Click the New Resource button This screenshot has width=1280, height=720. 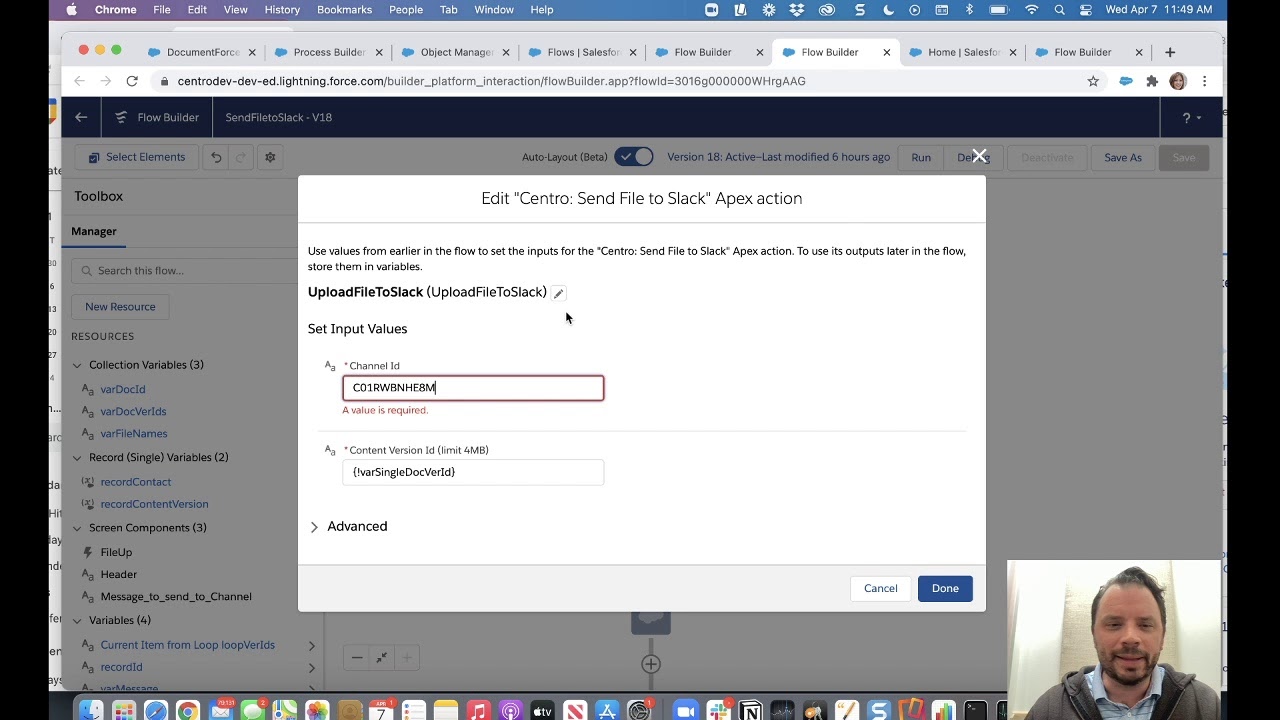click(x=120, y=307)
